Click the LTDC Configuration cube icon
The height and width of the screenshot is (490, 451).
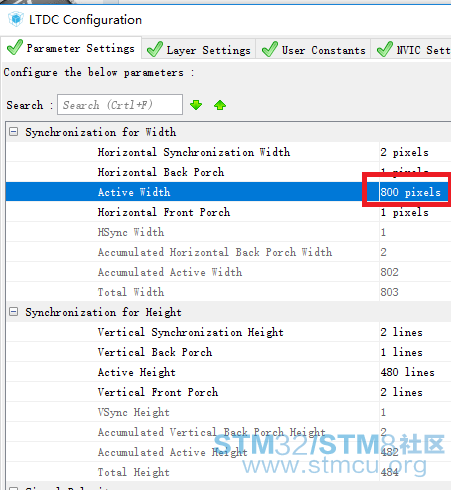coord(16,19)
